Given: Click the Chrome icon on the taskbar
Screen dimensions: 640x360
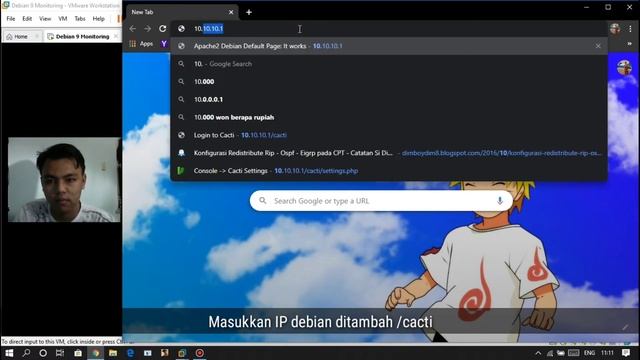Looking at the screenshot, I should [x=96, y=353].
